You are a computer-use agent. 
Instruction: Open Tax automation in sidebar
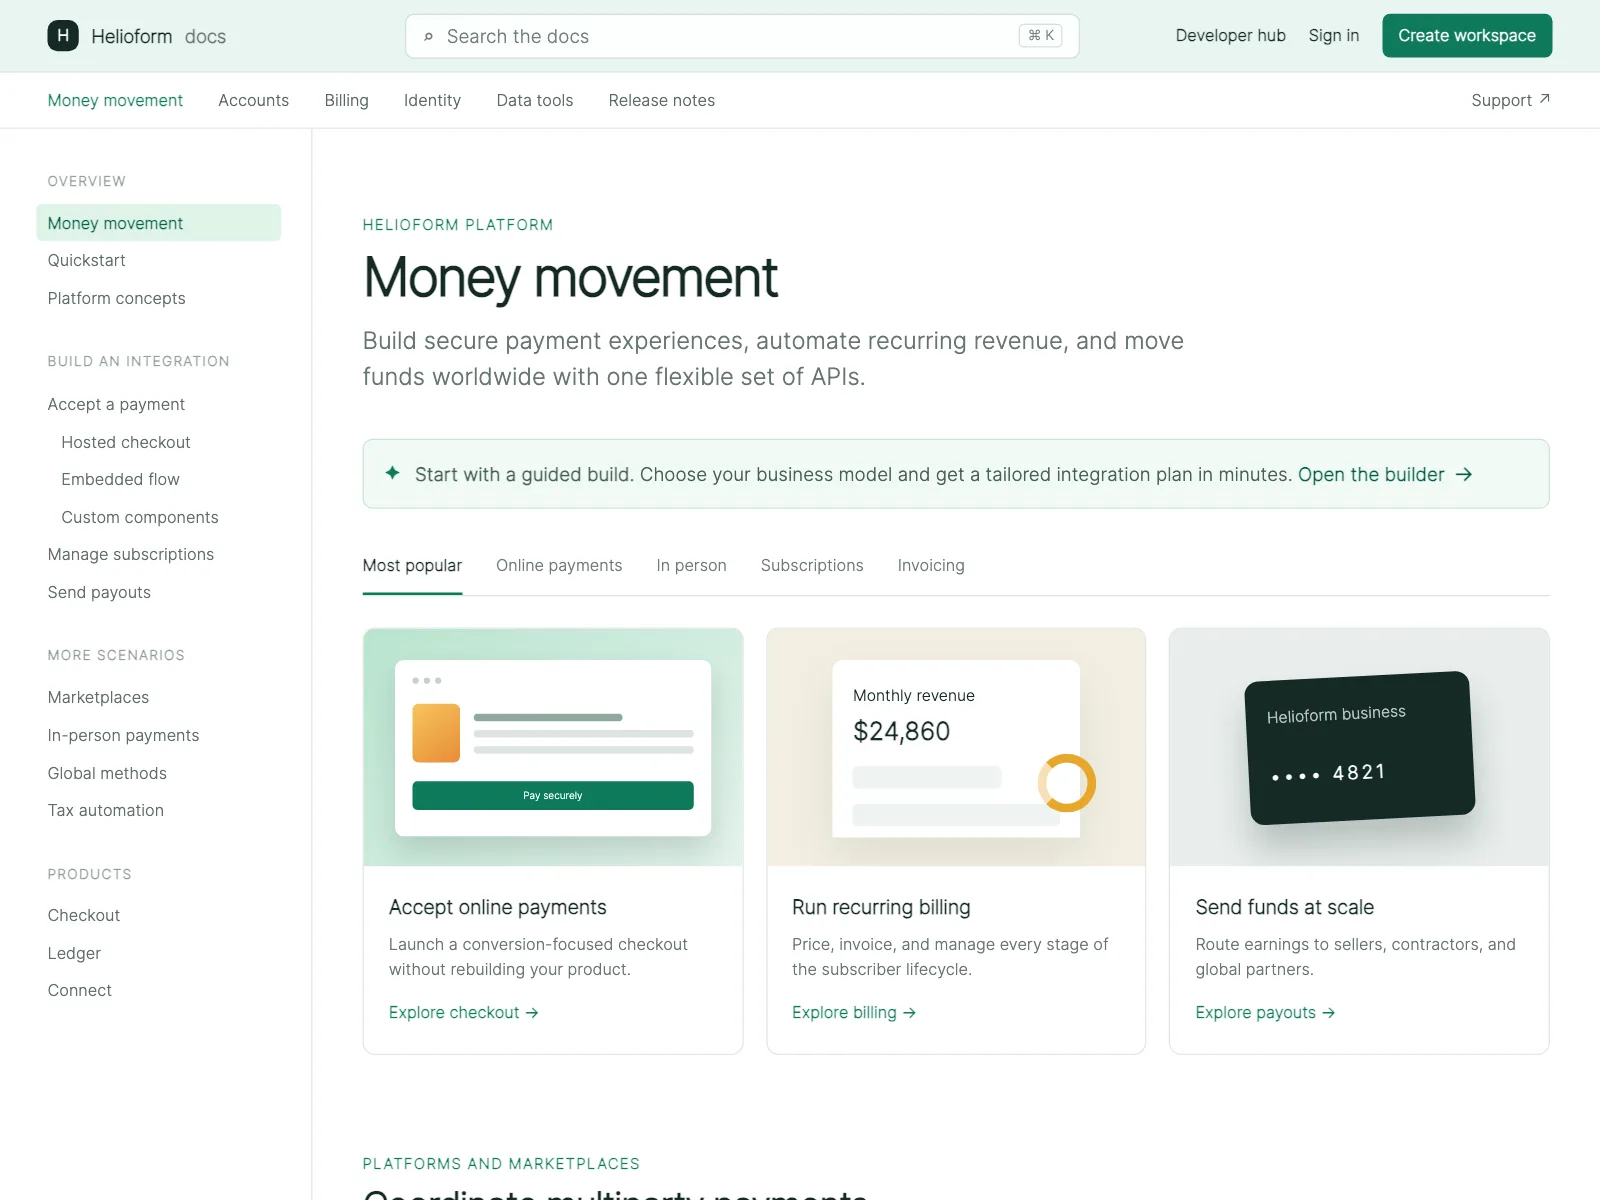pyautogui.click(x=105, y=810)
